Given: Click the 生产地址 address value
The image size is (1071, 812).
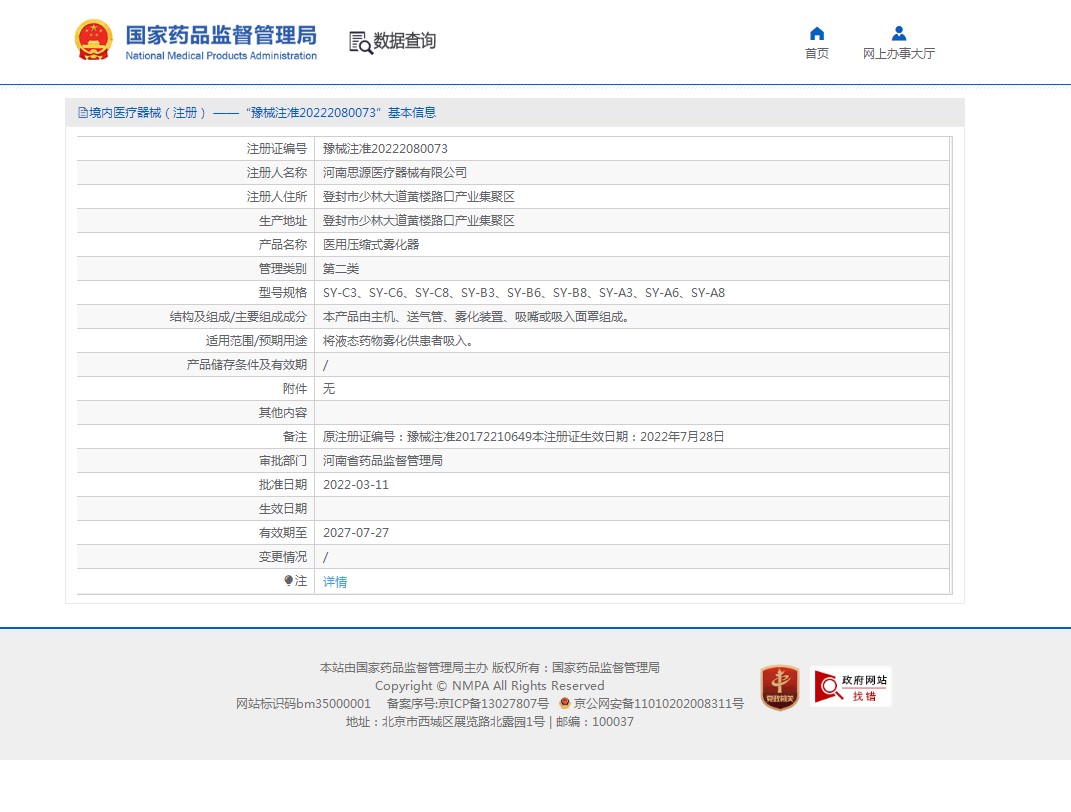Looking at the screenshot, I should click(x=419, y=221).
